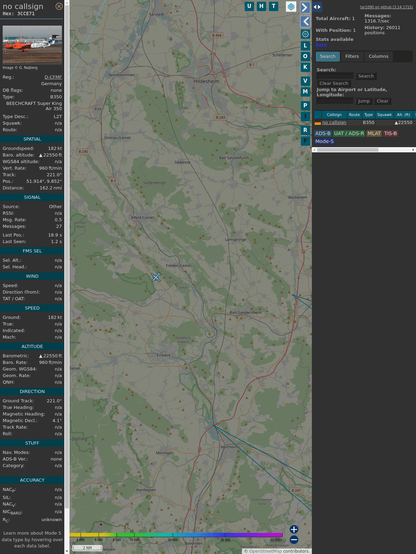Toggle the K map option button
The width and height of the screenshot is (416, 554).
[x=305, y=67]
